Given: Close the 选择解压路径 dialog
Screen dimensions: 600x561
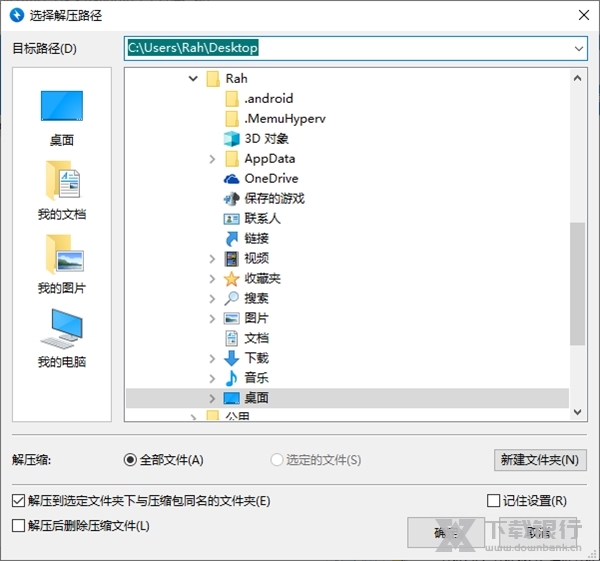Looking at the screenshot, I should (584, 15).
